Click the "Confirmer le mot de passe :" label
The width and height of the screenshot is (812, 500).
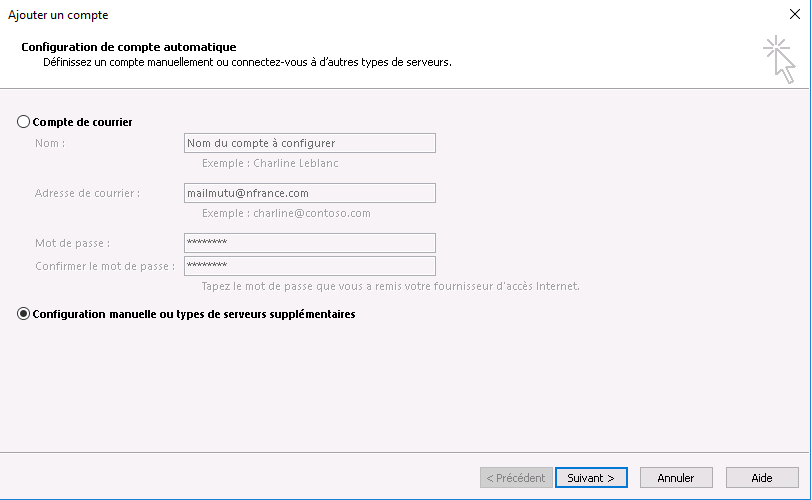(105, 266)
